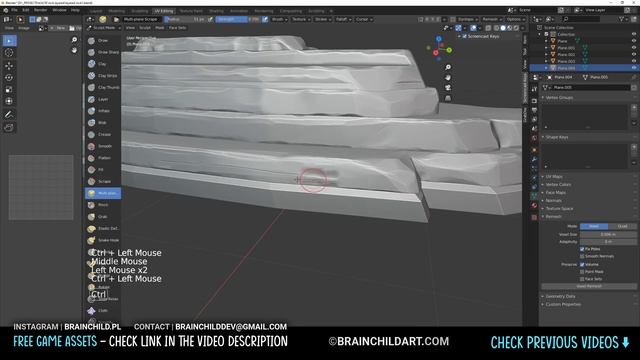
Task: Click the UV editor Annotate tool
Action: point(9,115)
